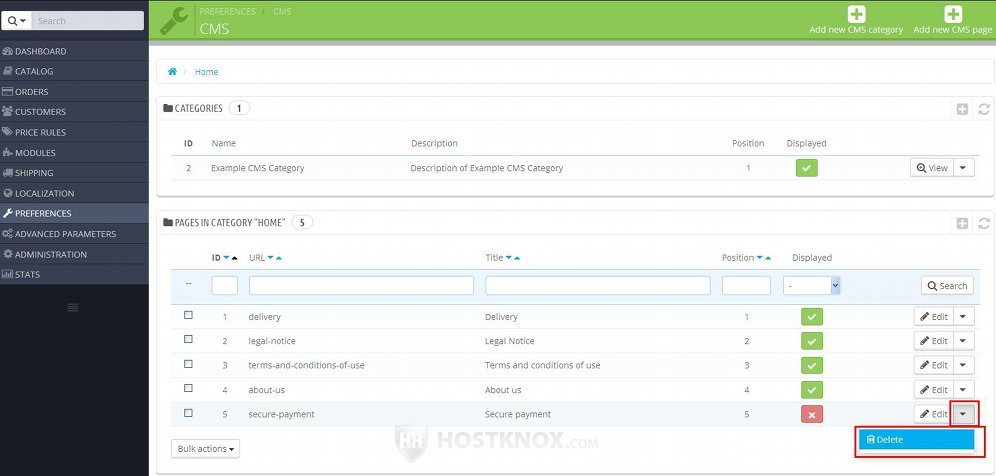Open the Displayed filter dropdown
Screen dimensions: 996x476
click(x=812, y=286)
